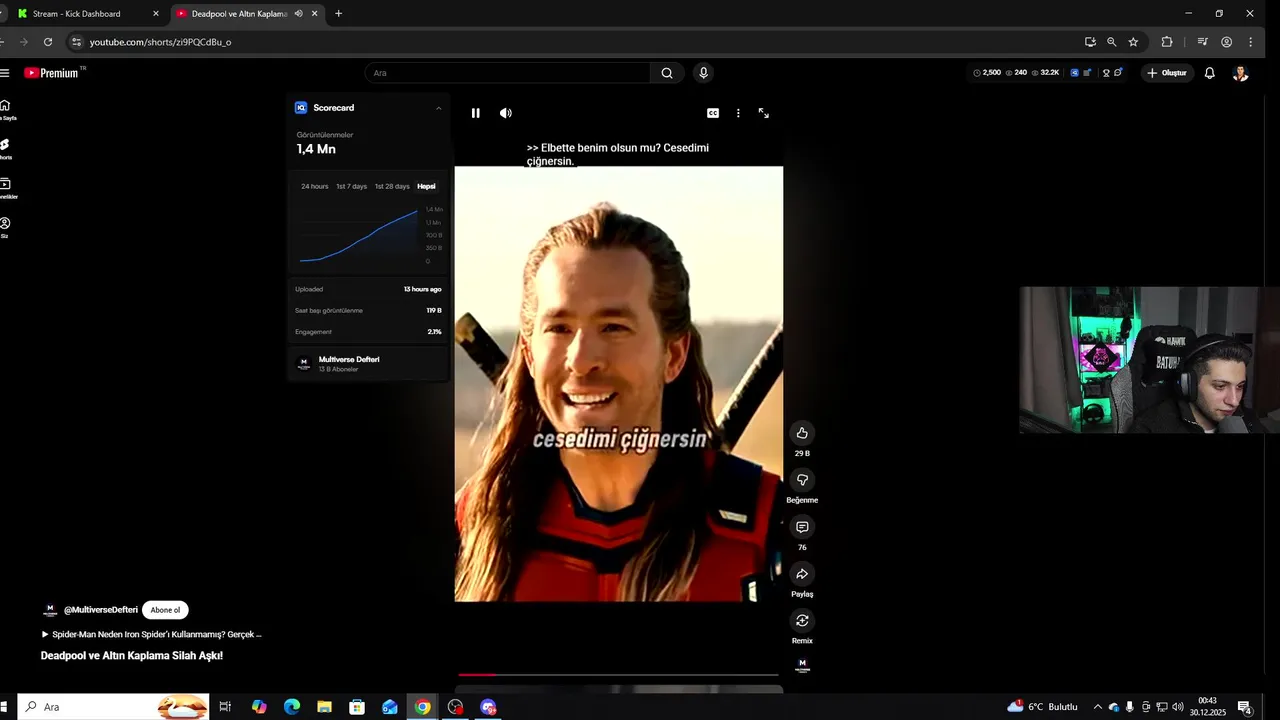Select the 1st 7 days range tab
Screen dimensions: 1280x720
[351, 186]
